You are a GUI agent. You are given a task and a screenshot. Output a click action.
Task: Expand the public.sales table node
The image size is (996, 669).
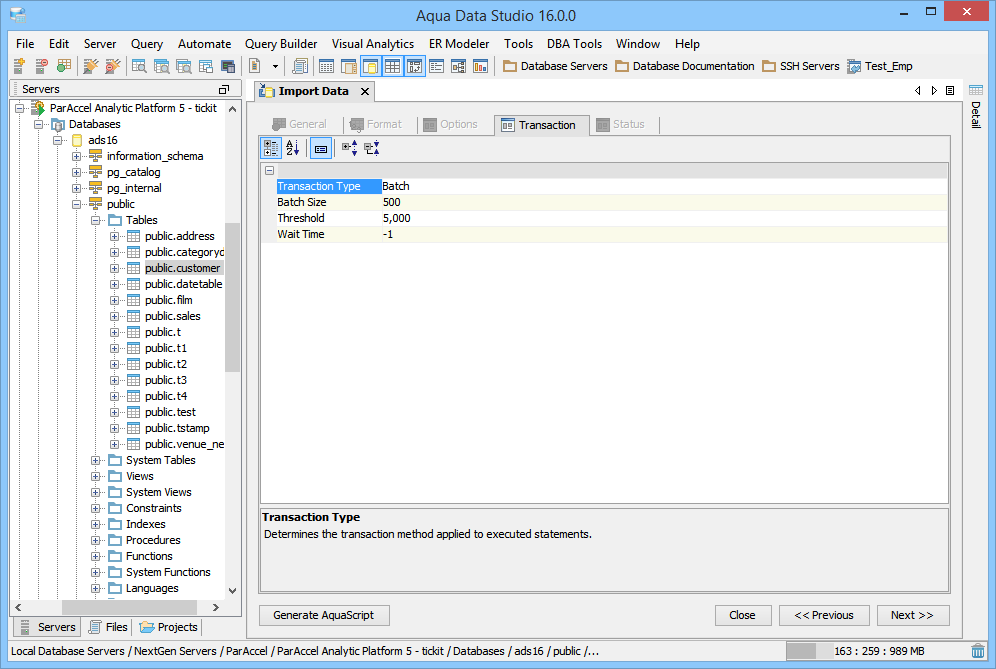[114, 316]
